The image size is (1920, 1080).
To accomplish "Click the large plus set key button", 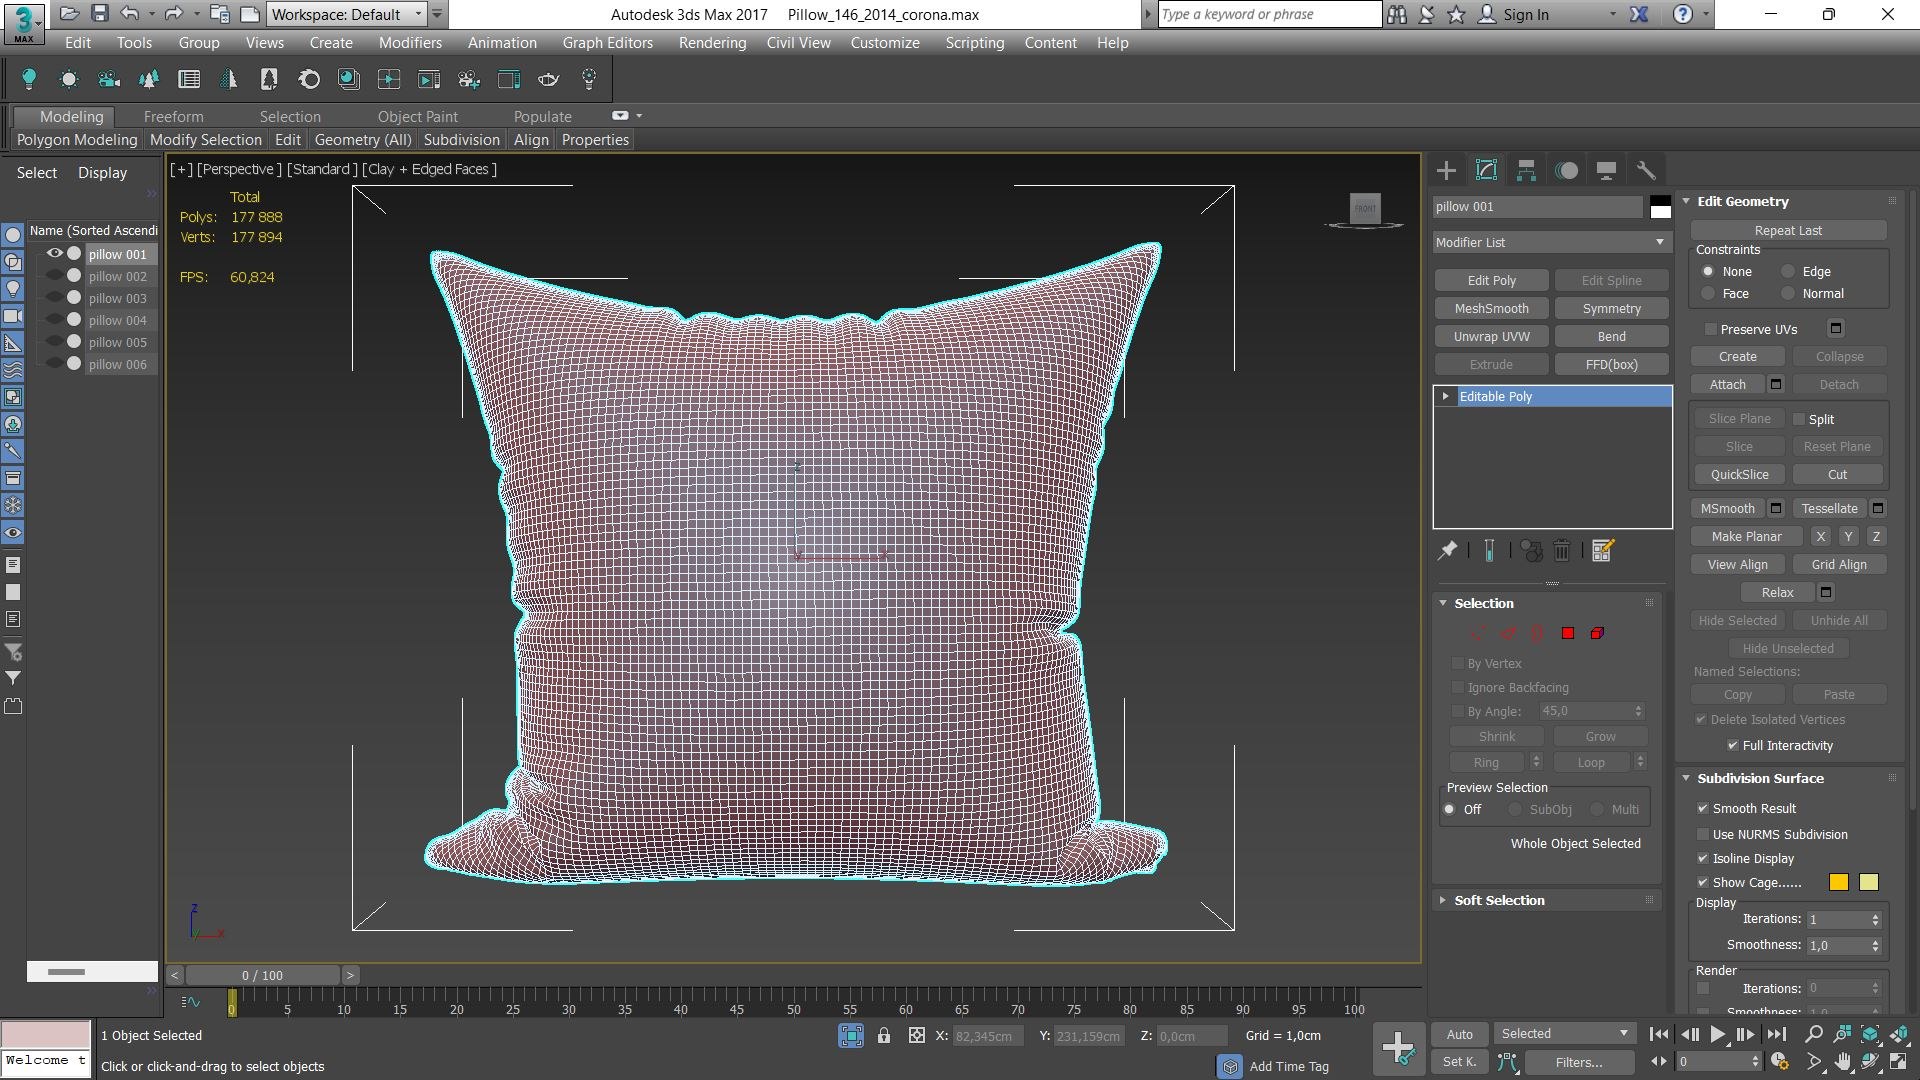I will click(1397, 1047).
